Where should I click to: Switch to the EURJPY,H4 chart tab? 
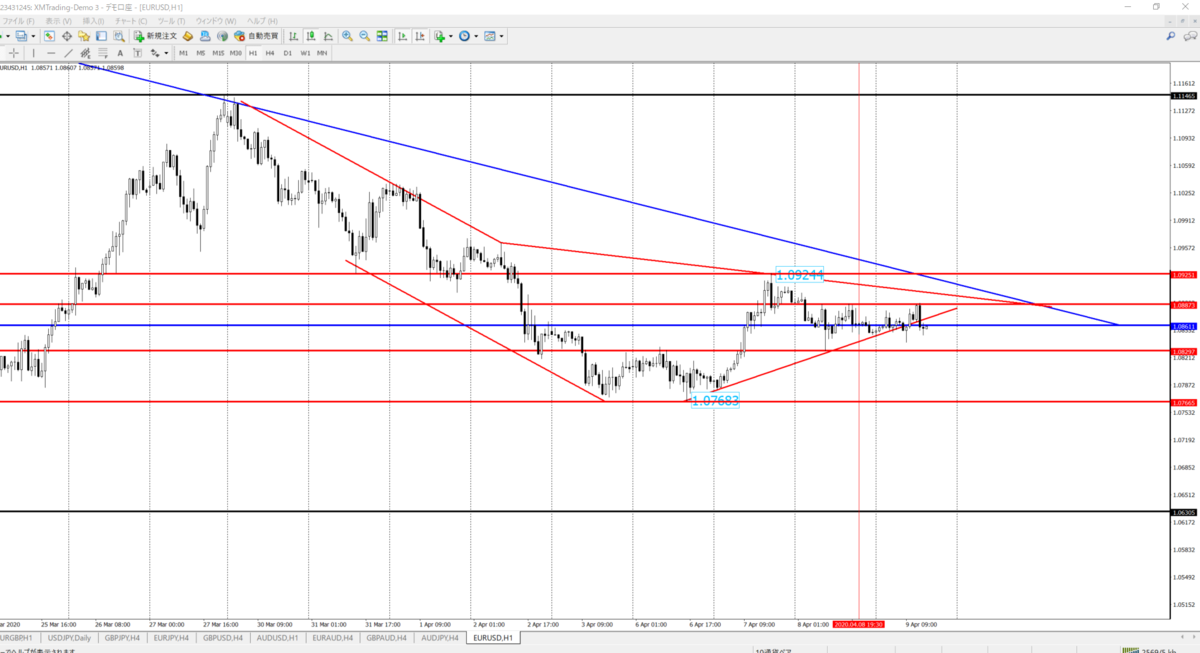point(171,637)
